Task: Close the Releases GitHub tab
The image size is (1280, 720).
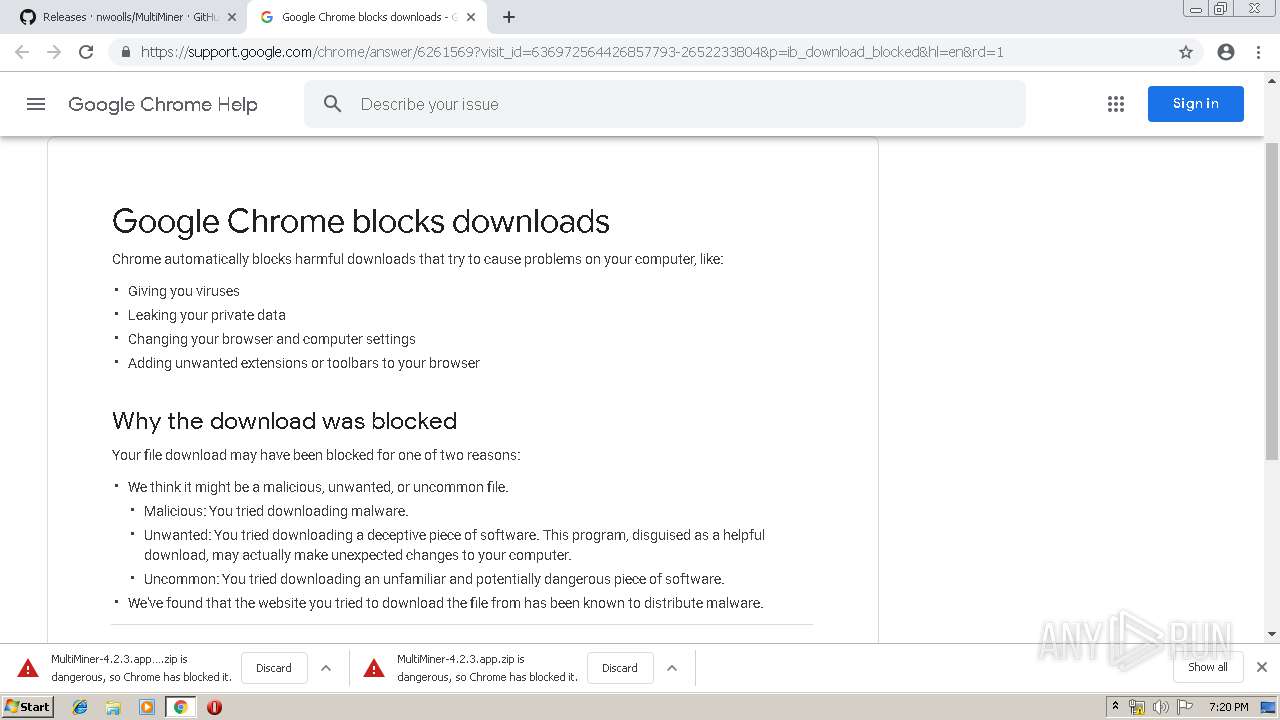Action: (x=232, y=17)
